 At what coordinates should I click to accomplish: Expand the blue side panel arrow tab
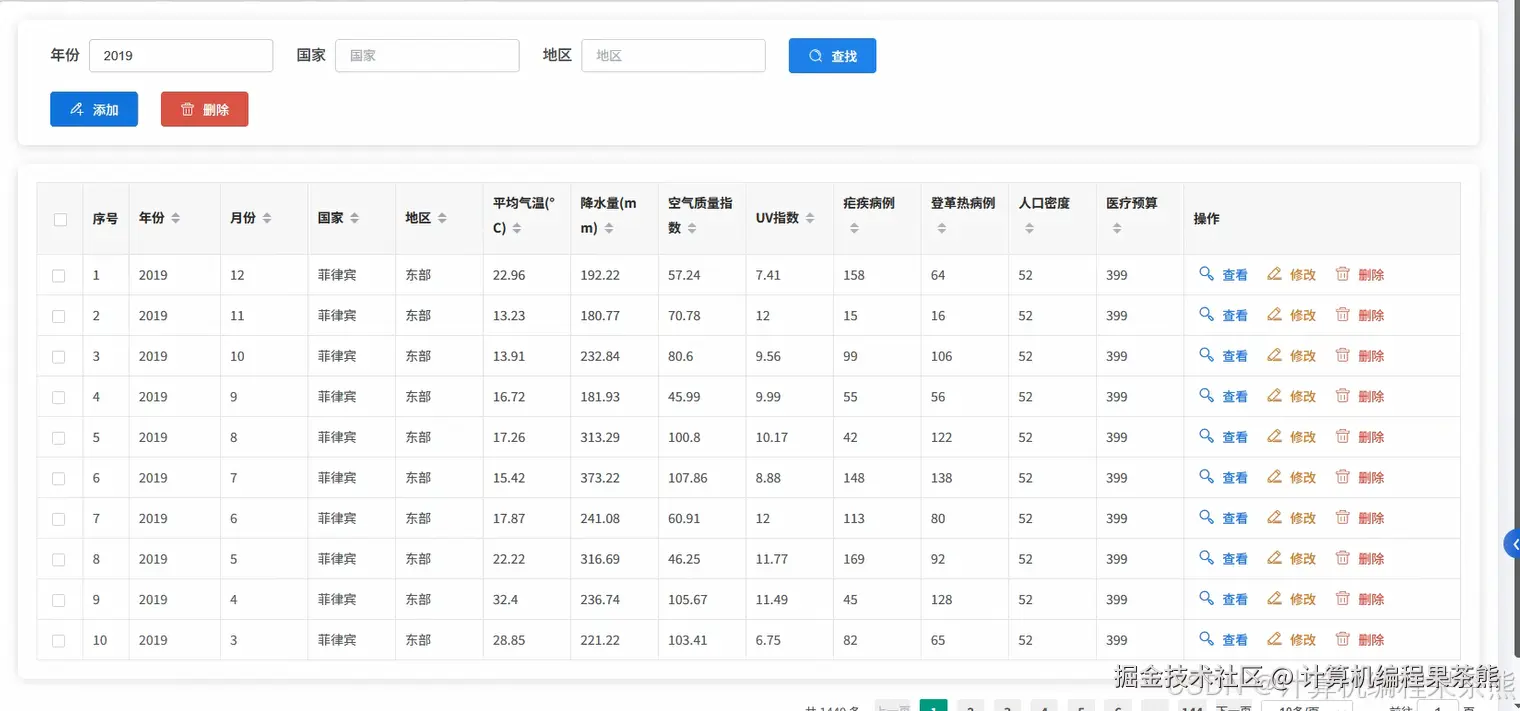point(1512,544)
